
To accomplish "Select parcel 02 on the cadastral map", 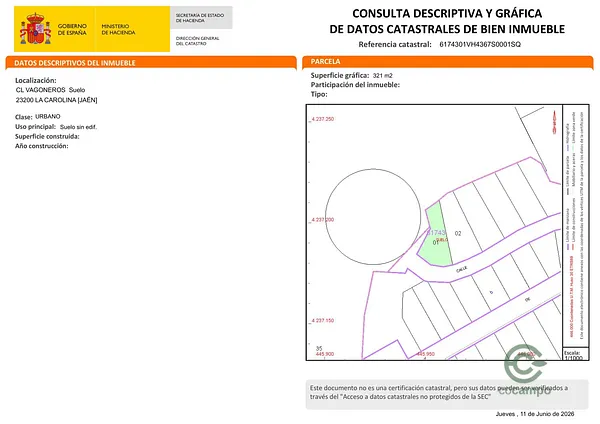I will point(458,233).
